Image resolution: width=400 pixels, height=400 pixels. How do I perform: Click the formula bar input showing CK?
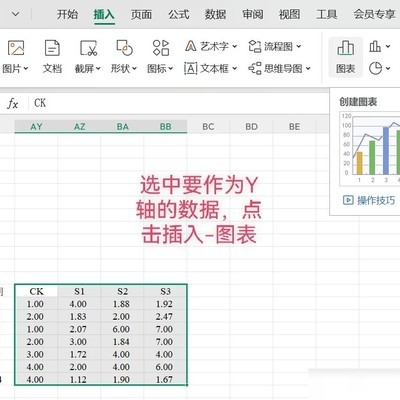(180, 103)
